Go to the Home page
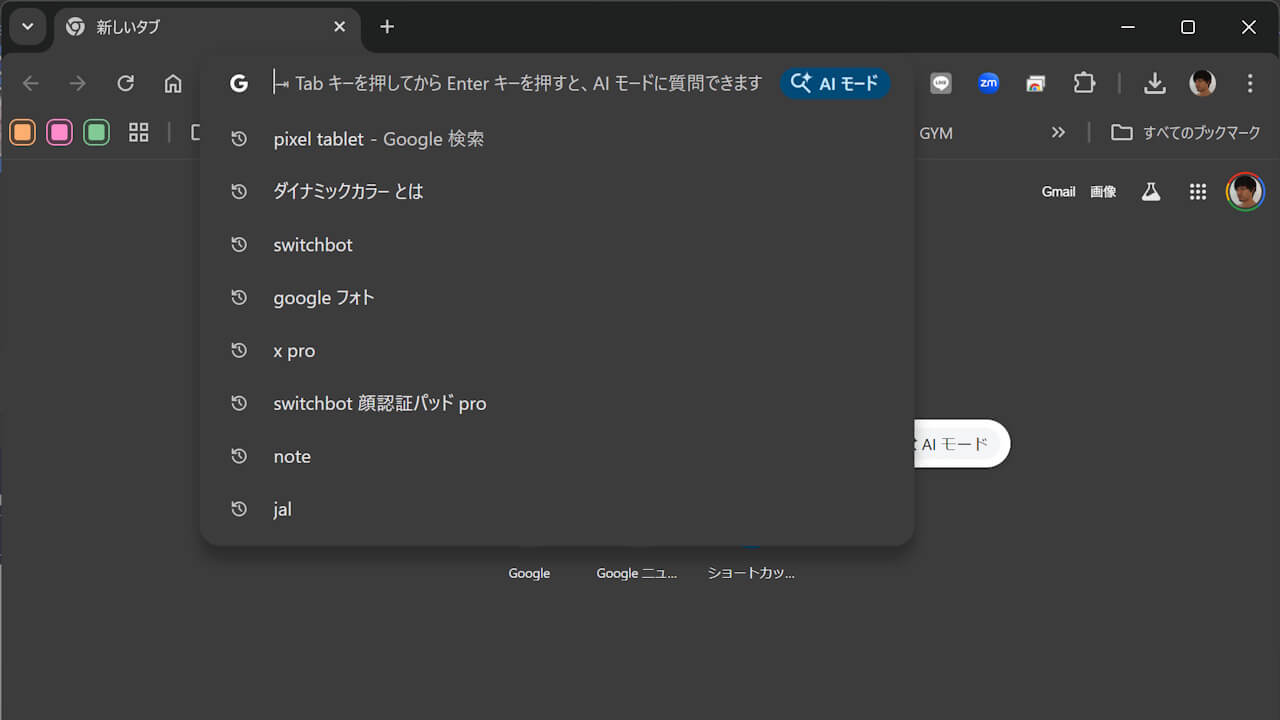This screenshot has height=720, width=1280. point(173,84)
